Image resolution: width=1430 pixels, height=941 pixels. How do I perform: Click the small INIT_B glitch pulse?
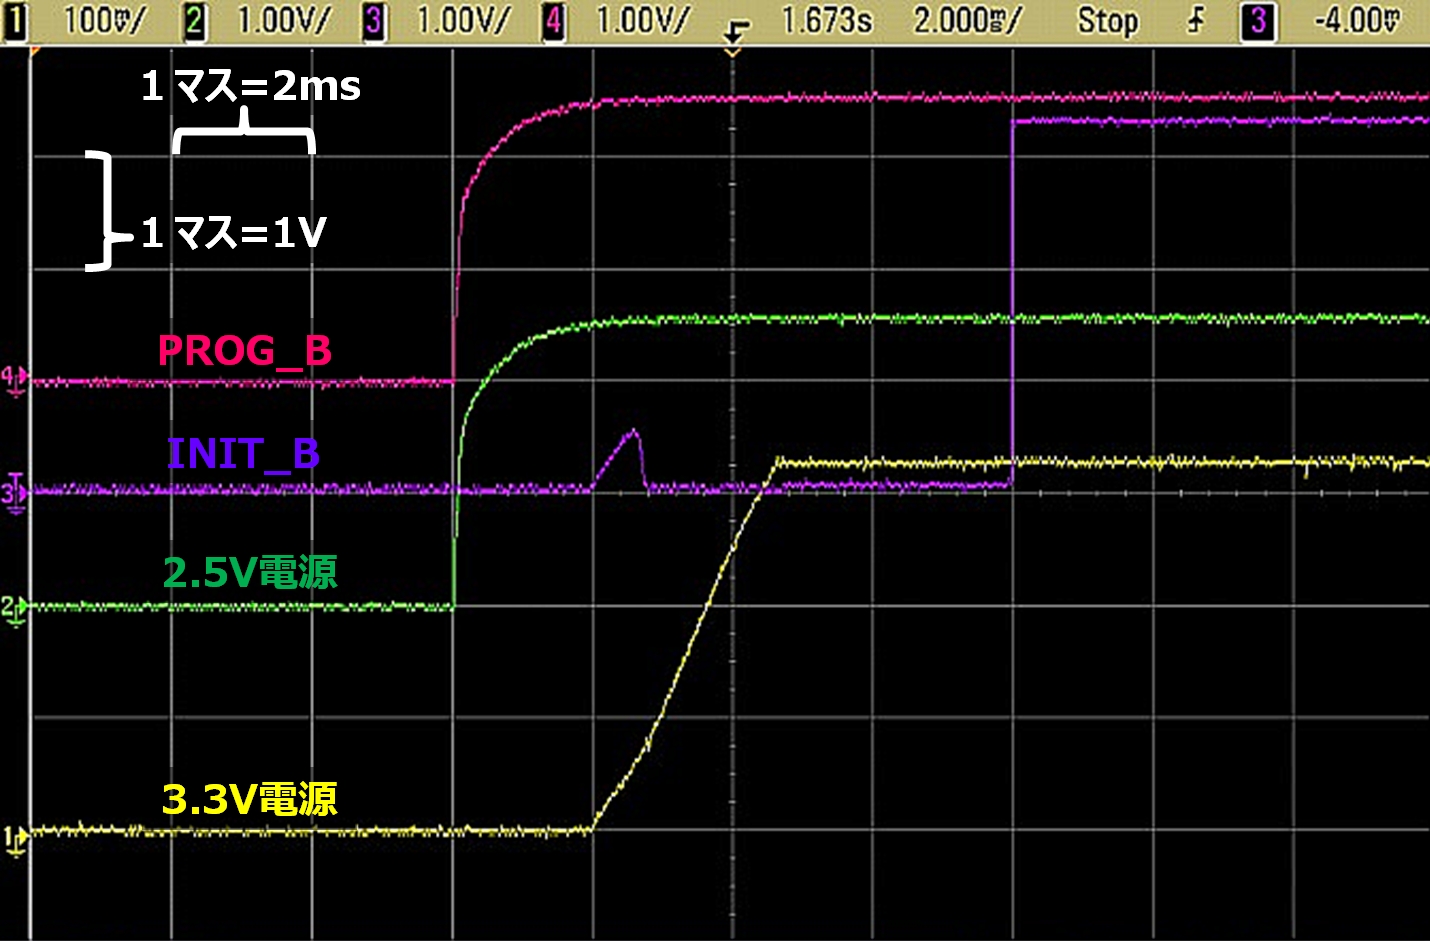622,458
